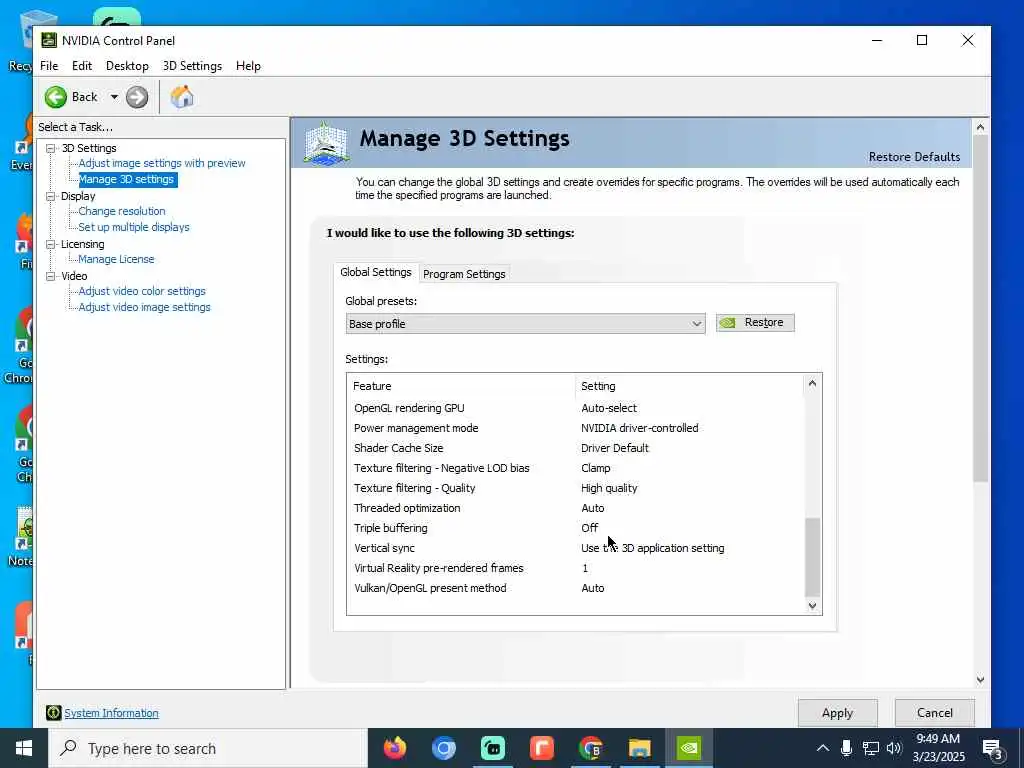
Task: Click the Cancel button
Action: click(x=935, y=713)
